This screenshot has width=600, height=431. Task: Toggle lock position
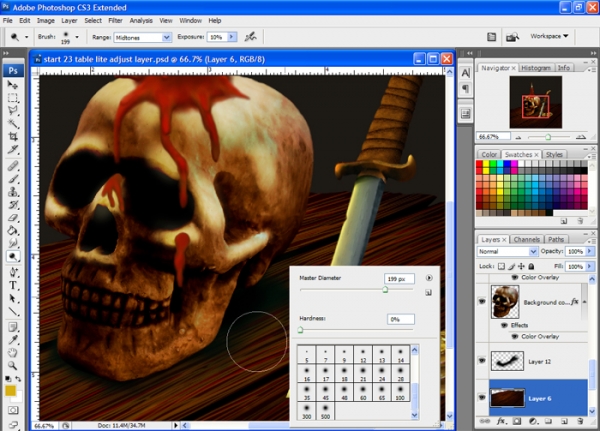[x=521, y=266]
